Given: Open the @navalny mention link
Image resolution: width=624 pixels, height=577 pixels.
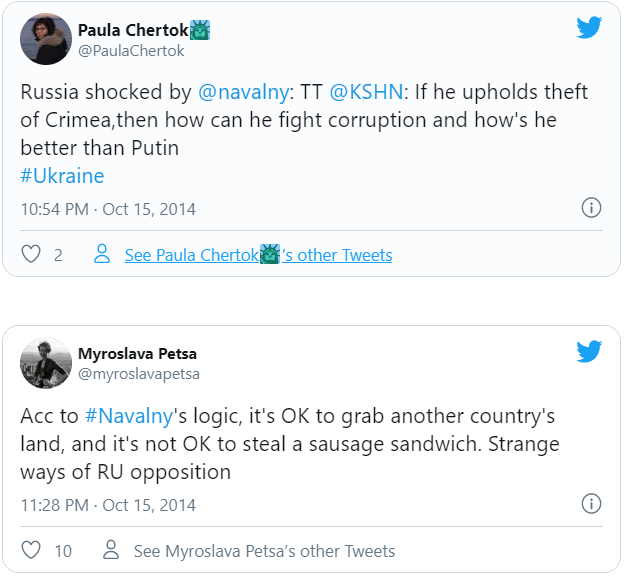Looking at the screenshot, I should [243, 92].
